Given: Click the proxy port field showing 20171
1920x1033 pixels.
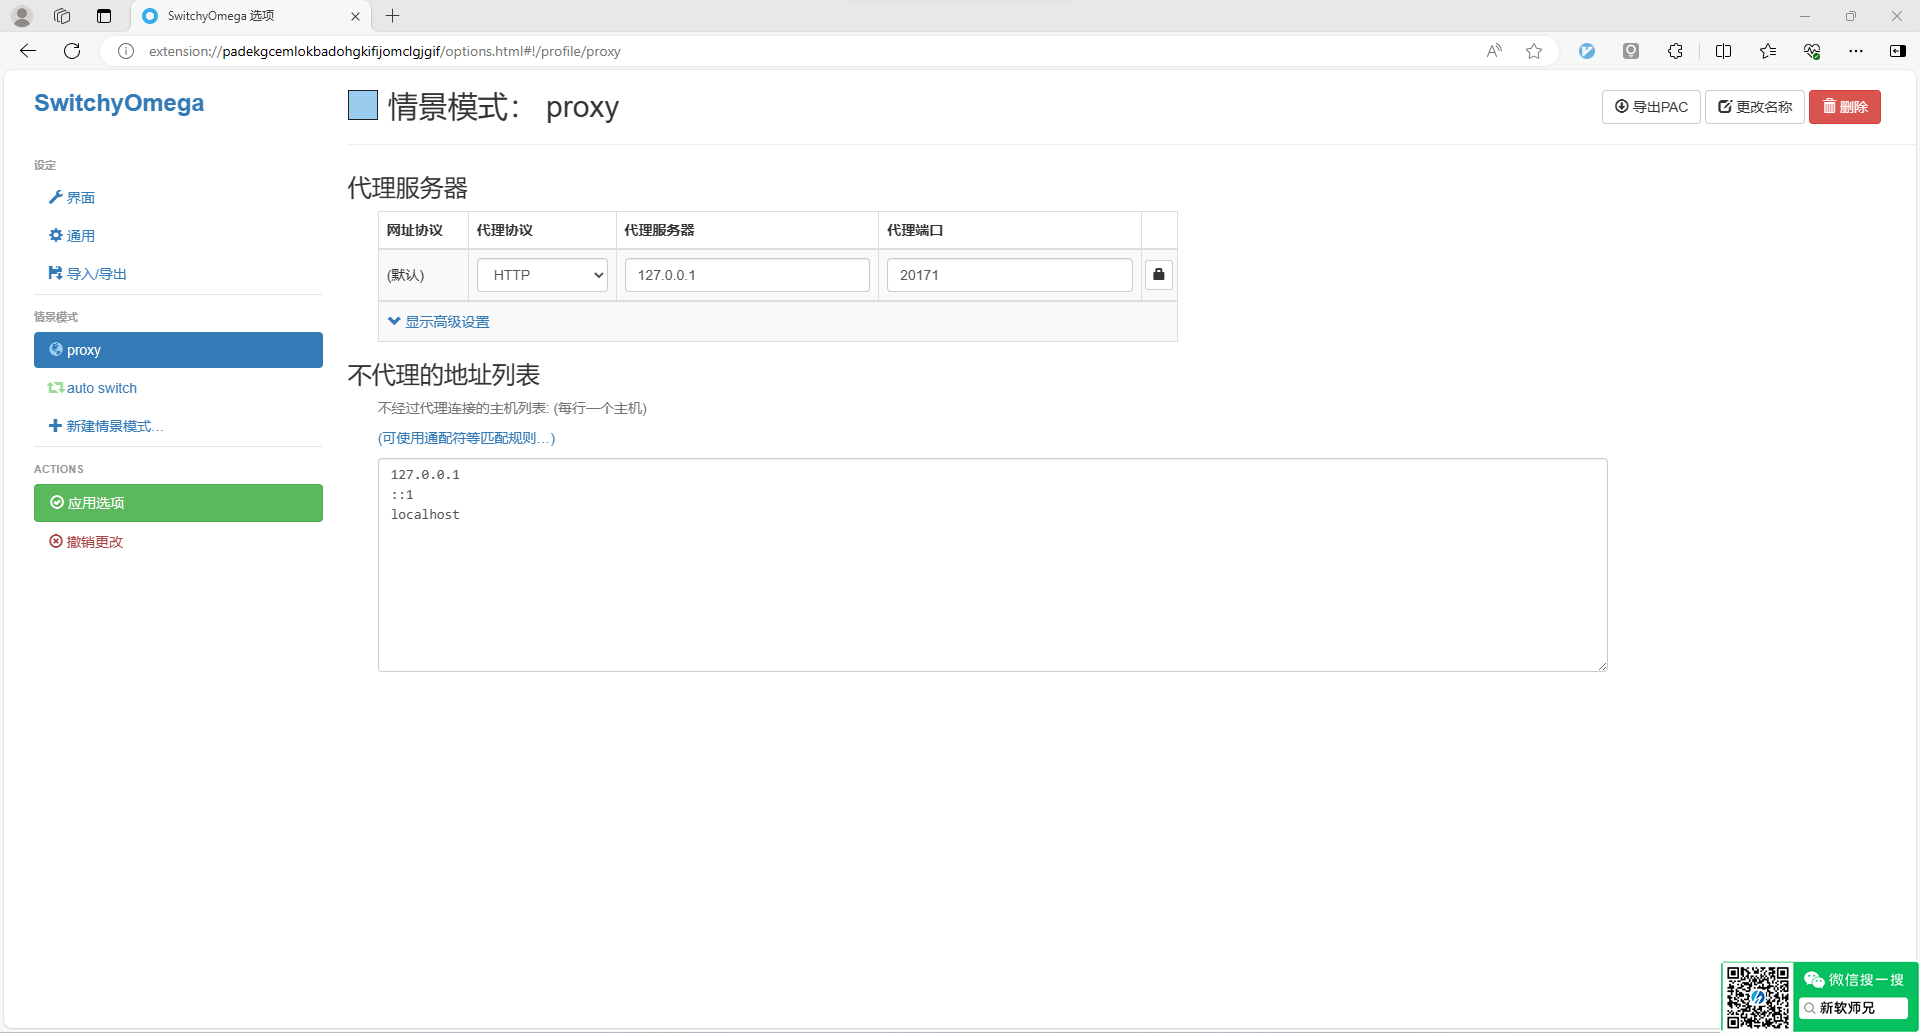Looking at the screenshot, I should [x=1008, y=275].
